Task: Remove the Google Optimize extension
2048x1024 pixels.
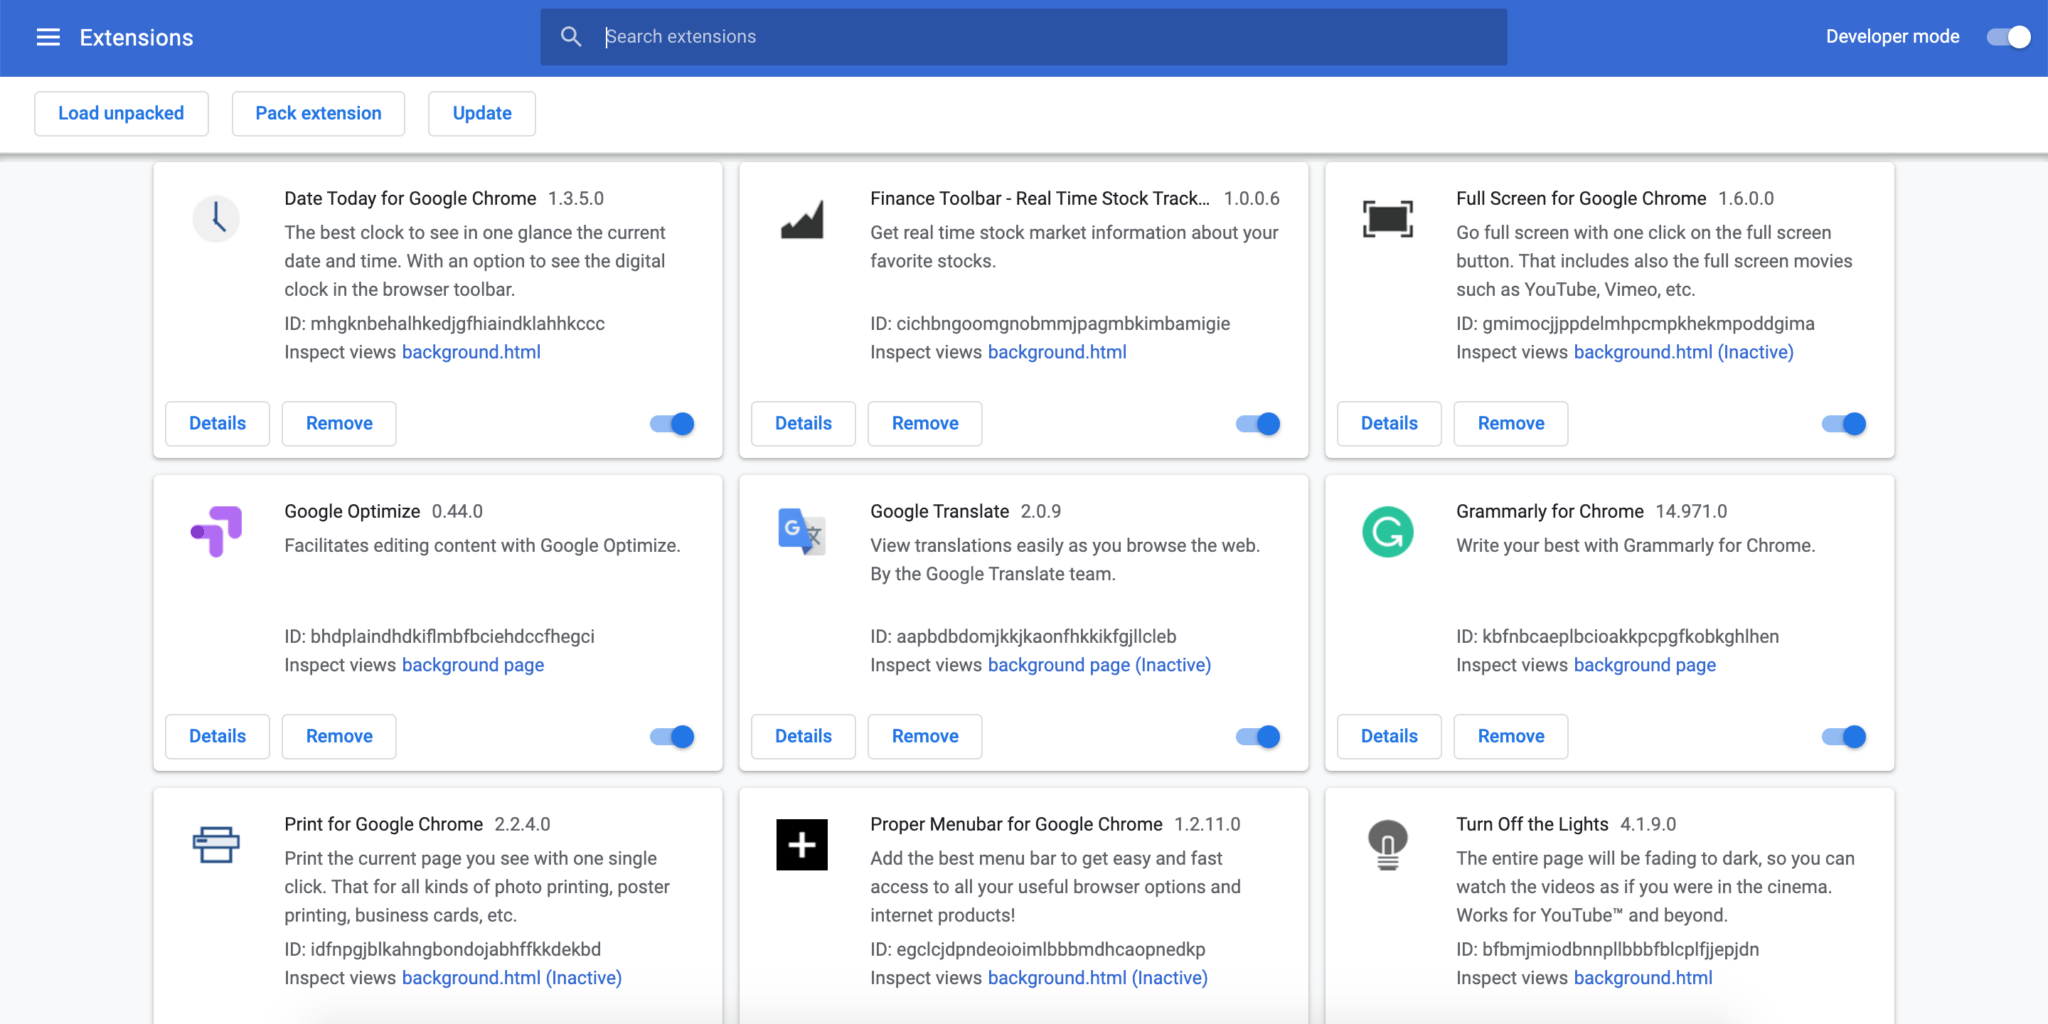Action: [338, 736]
